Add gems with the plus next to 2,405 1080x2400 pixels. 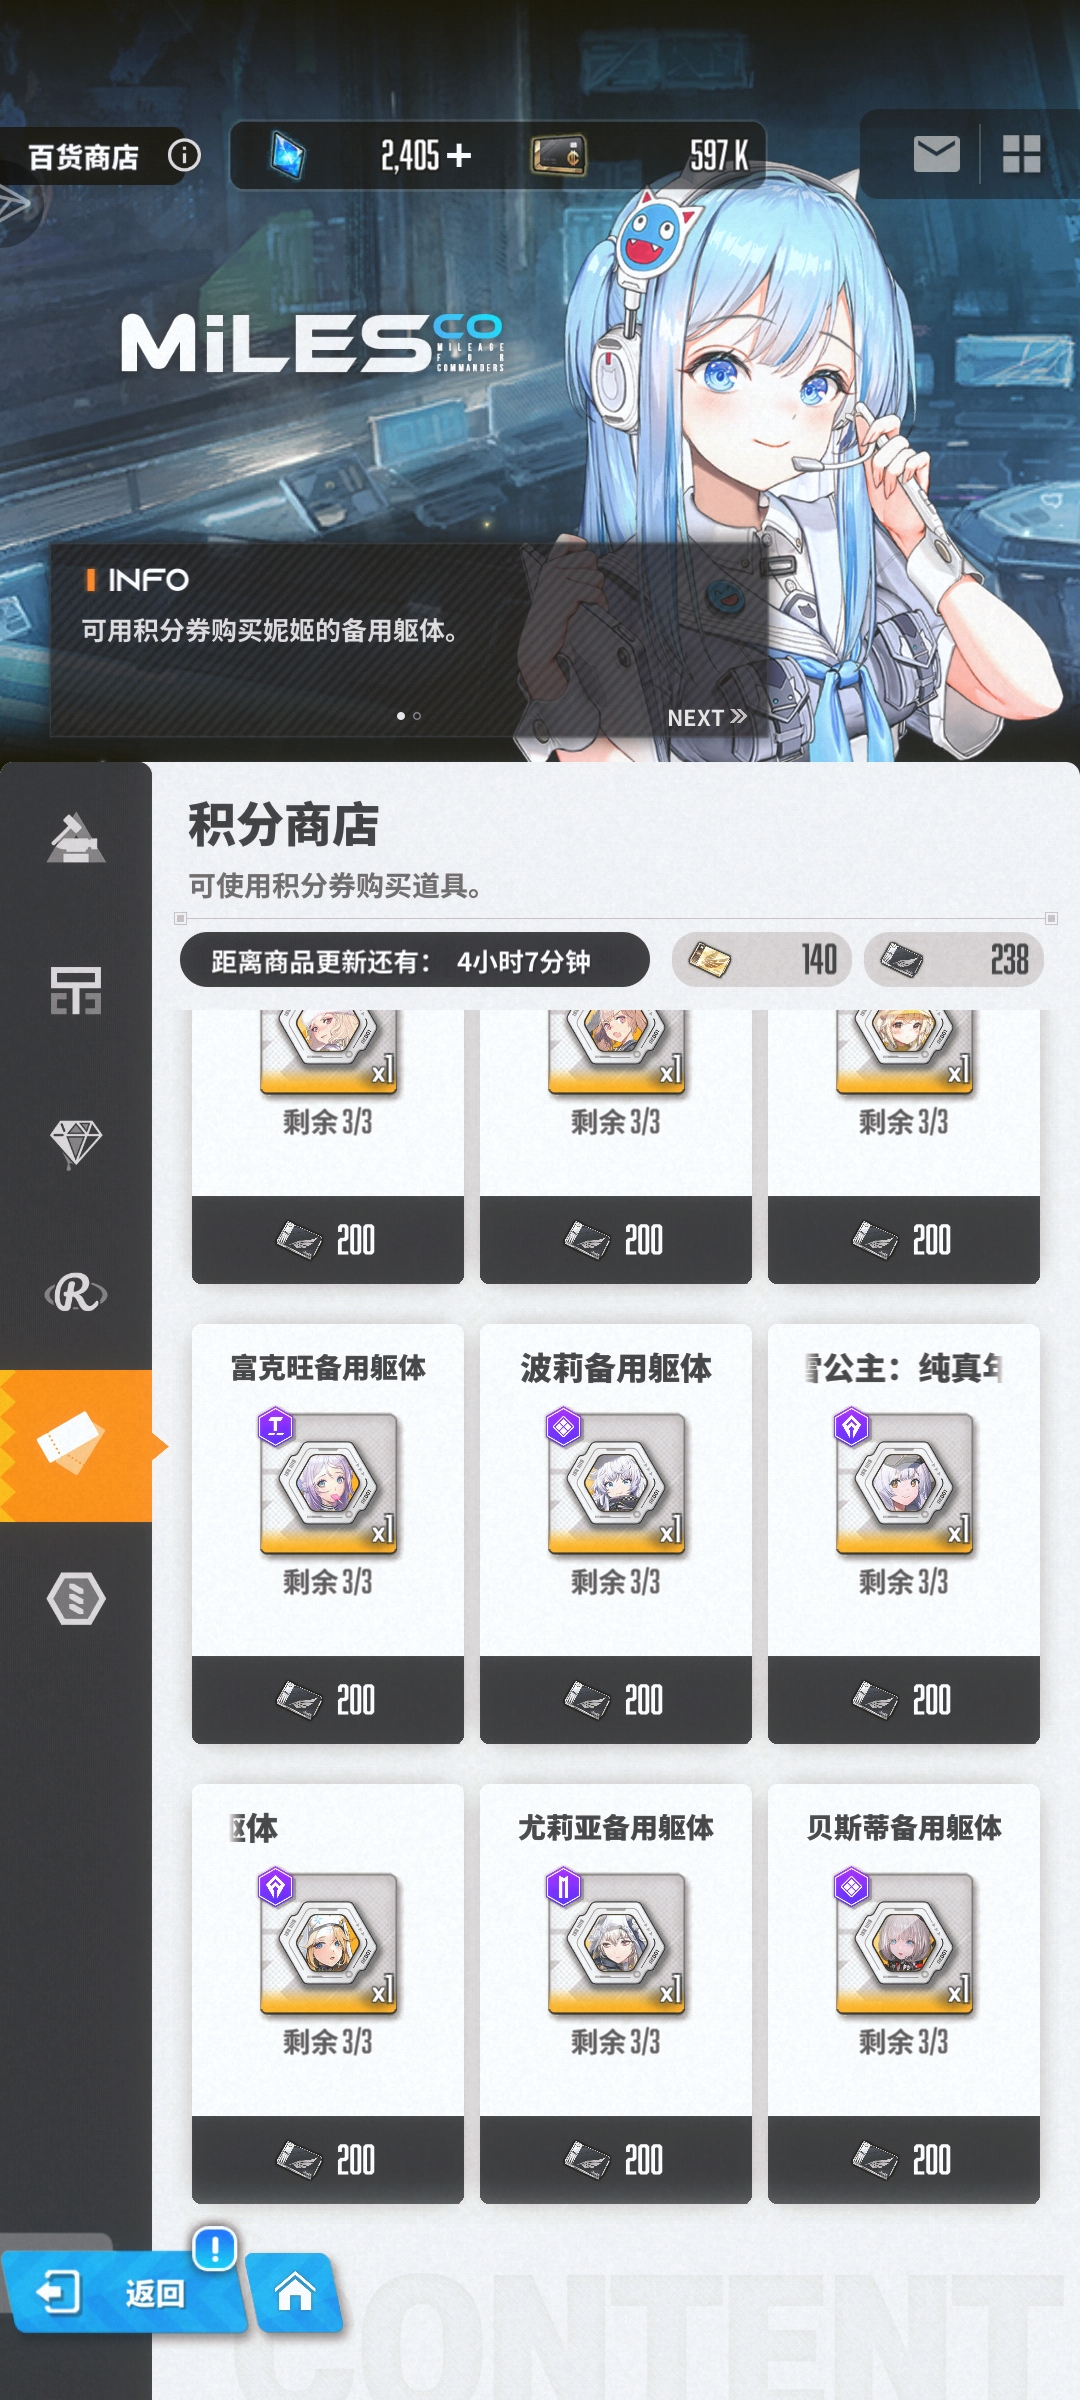pos(459,155)
